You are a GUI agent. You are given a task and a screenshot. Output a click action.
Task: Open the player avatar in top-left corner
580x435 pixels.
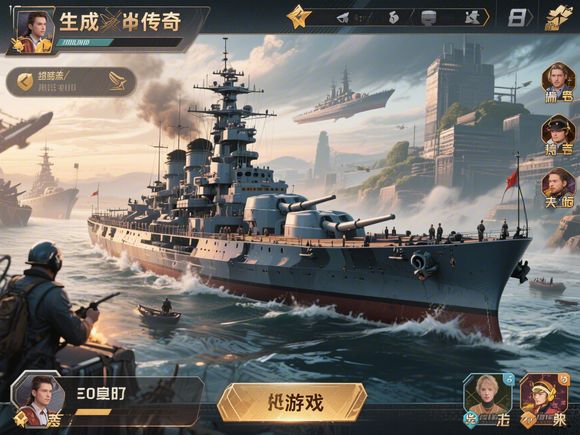[34, 31]
